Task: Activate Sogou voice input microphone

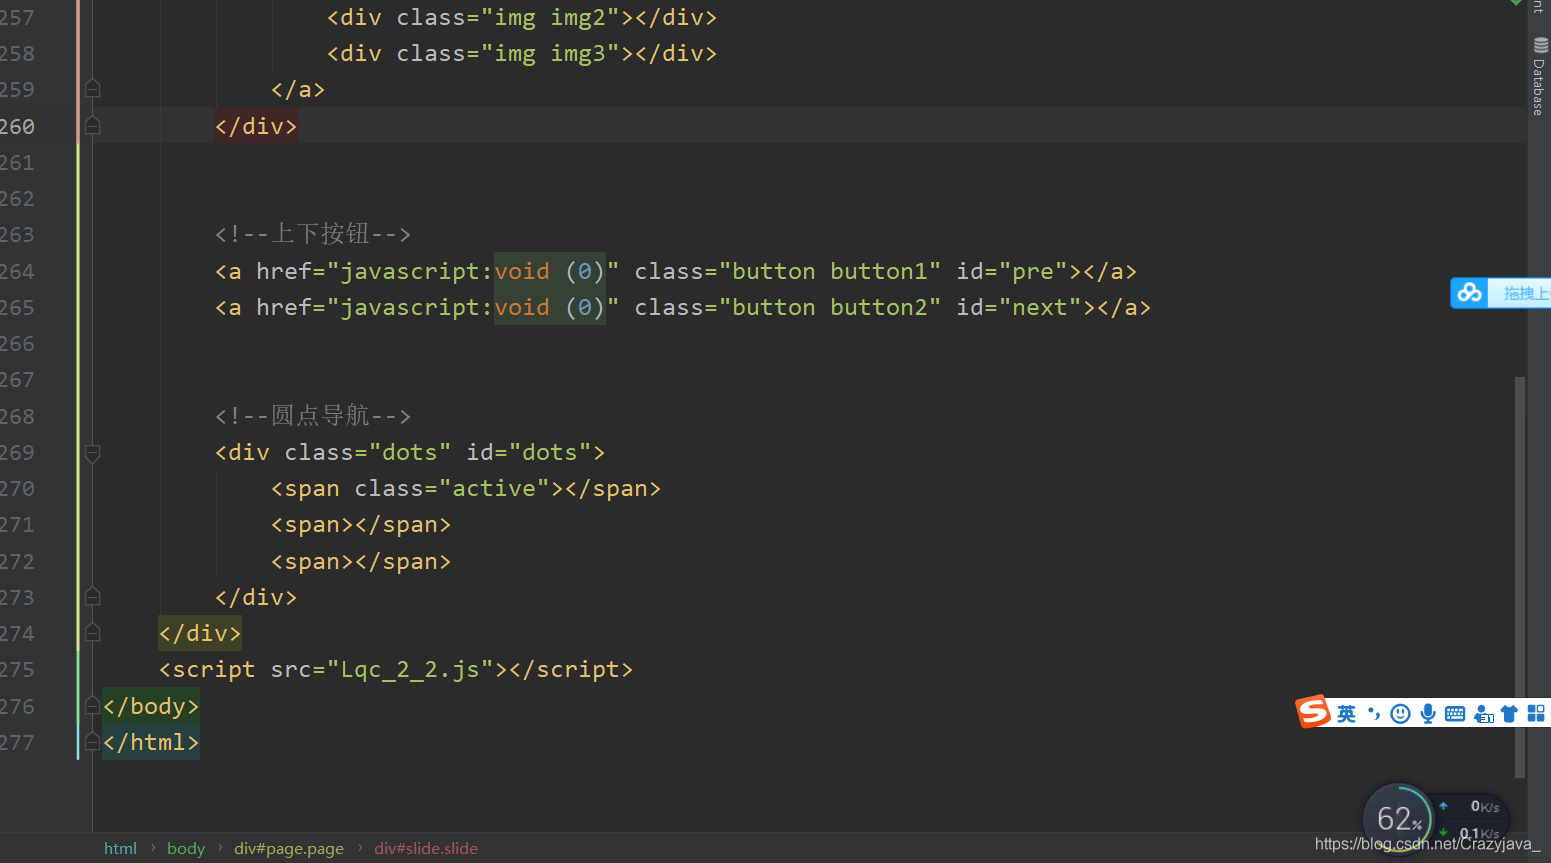Action: click(1428, 713)
